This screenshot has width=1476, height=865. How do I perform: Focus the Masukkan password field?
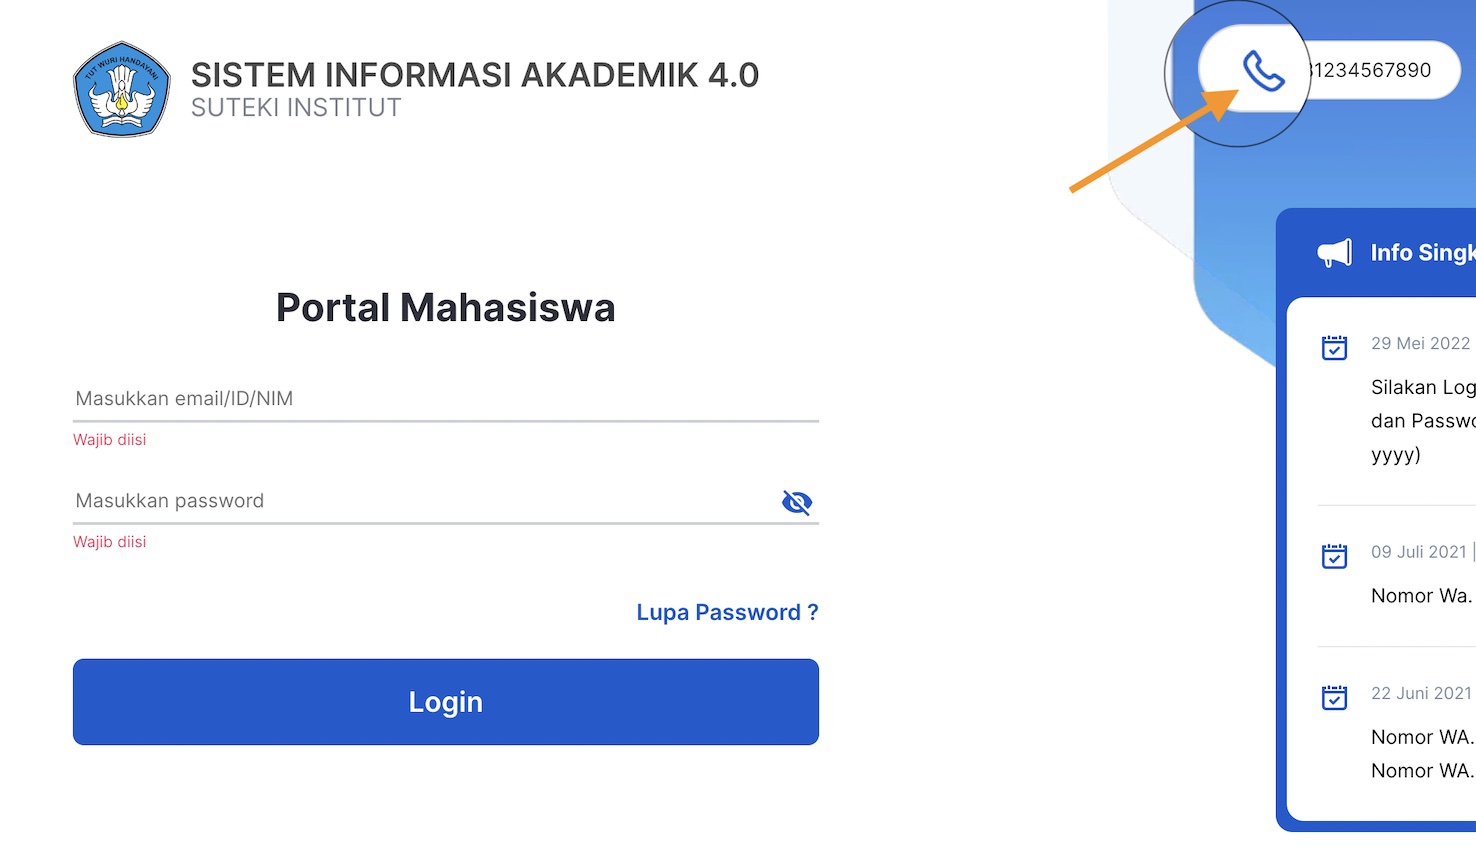click(x=420, y=501)
